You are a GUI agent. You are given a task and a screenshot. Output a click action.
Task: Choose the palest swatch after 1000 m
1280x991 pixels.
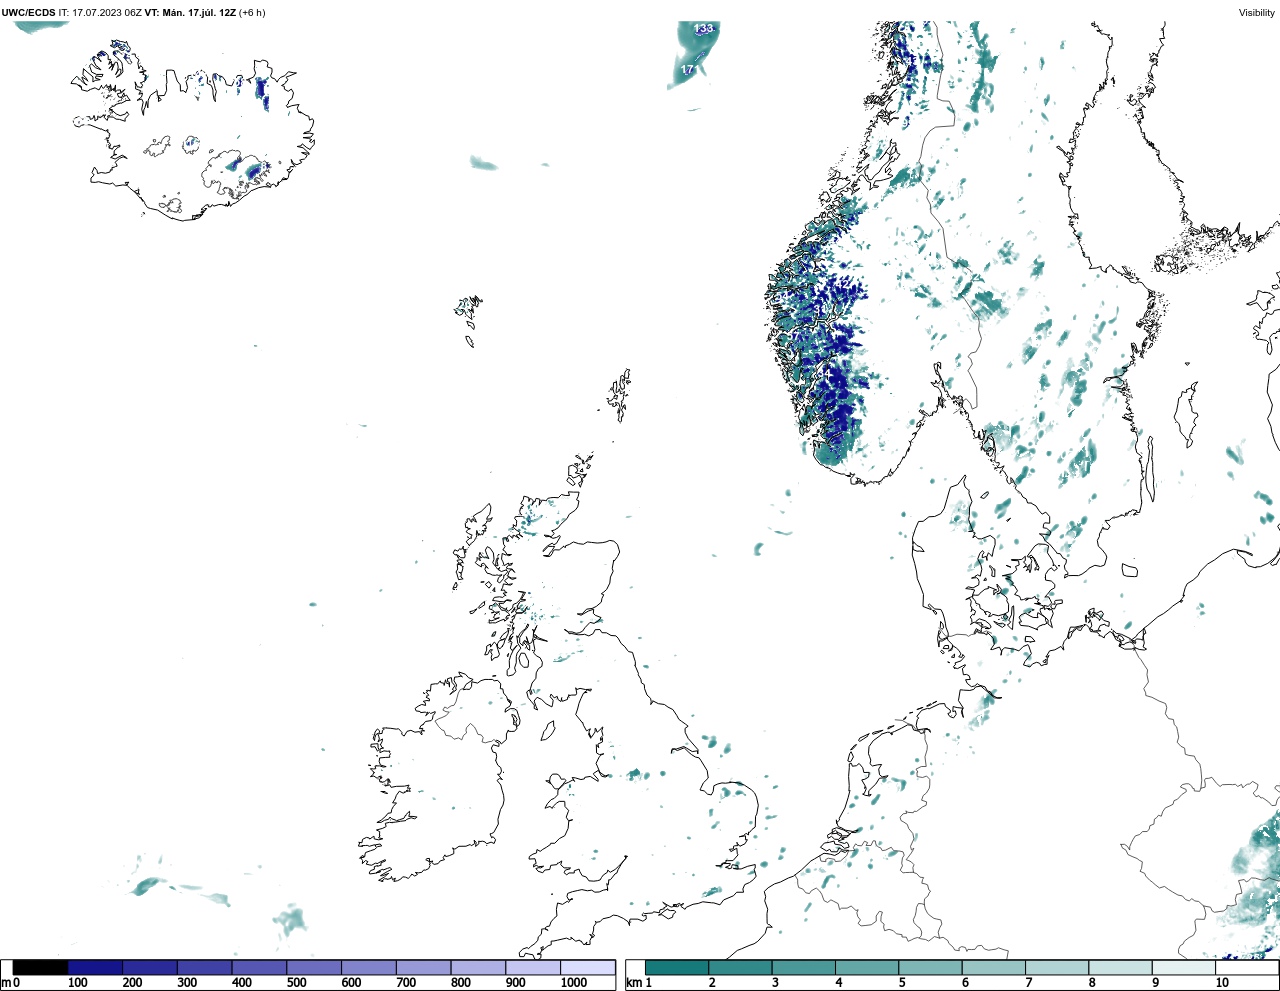point(587,968)
